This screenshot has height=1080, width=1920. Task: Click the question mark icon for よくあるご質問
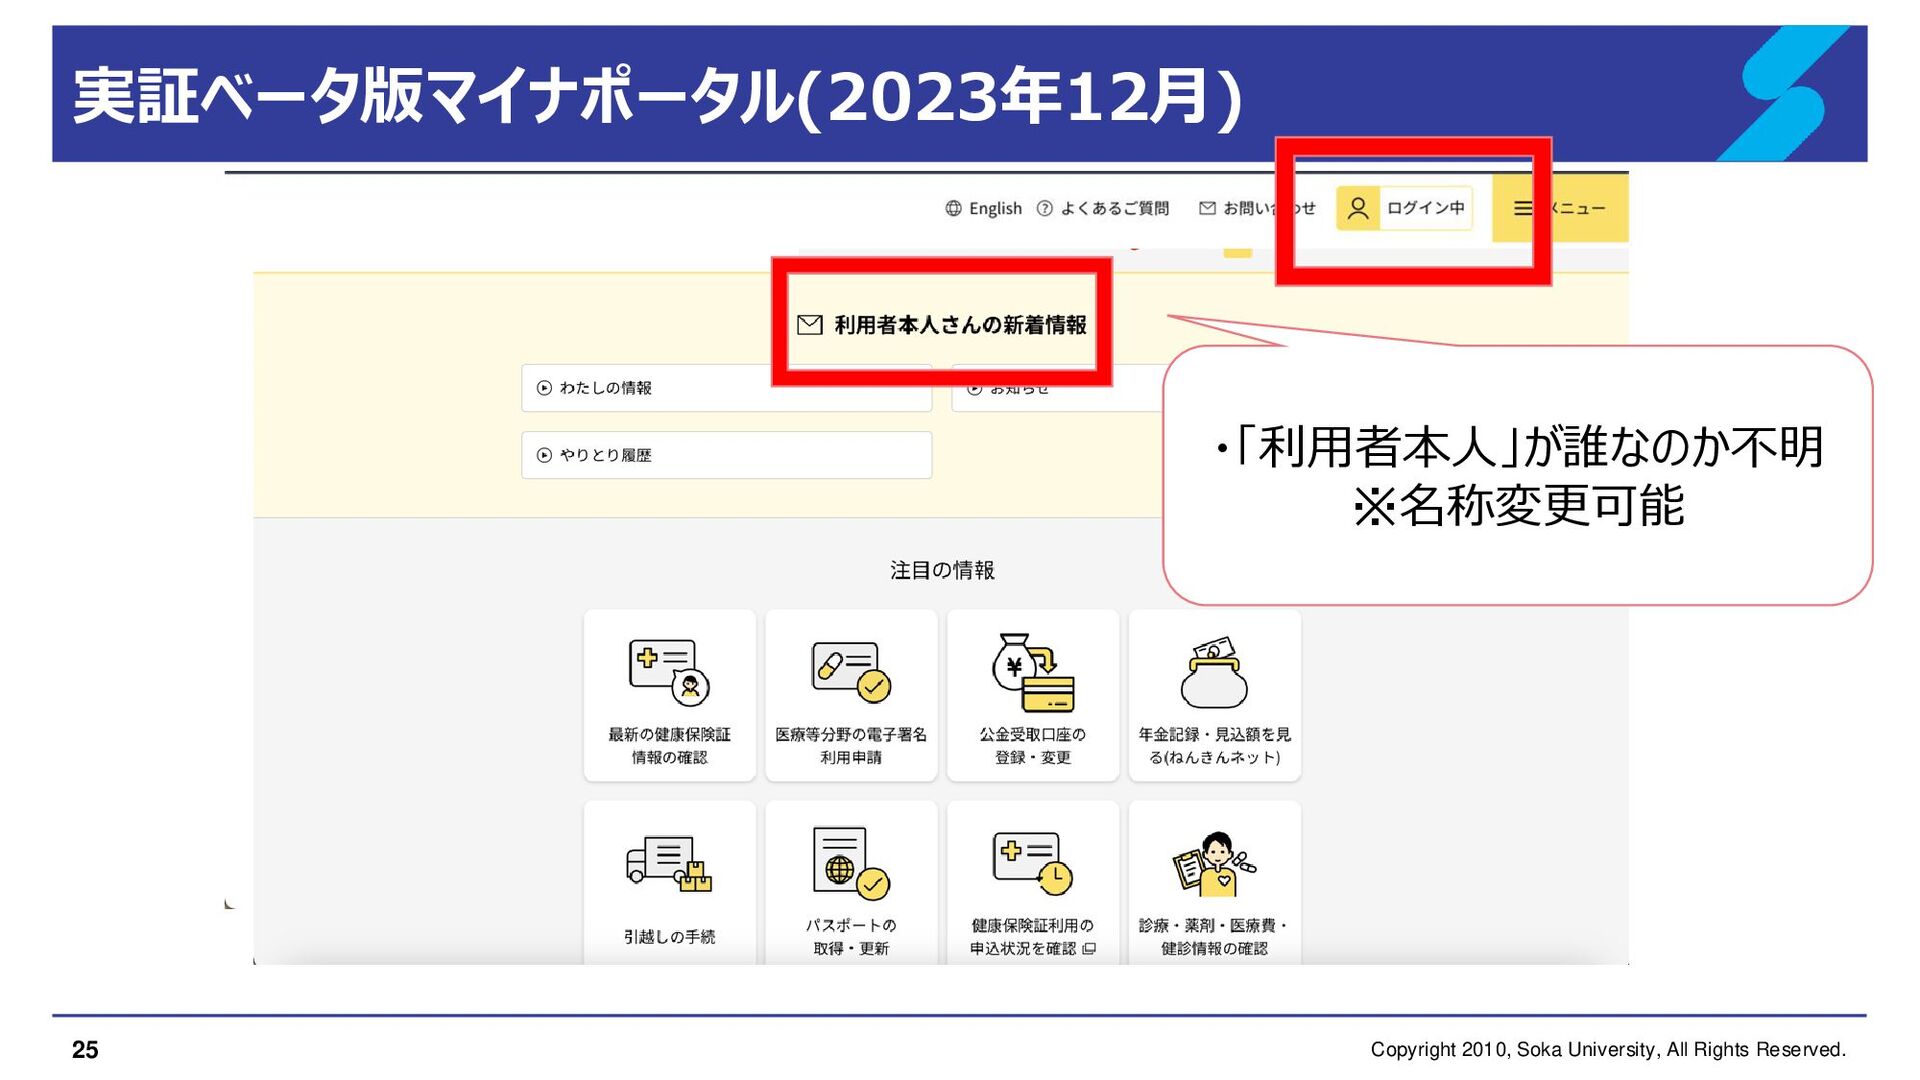tap(1044, 208)
